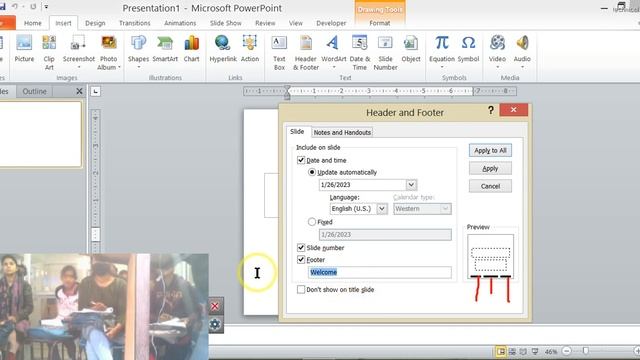Open the Slide Show ribbon tab
Viewport: 640px width, 360px height.
[226, 23]
